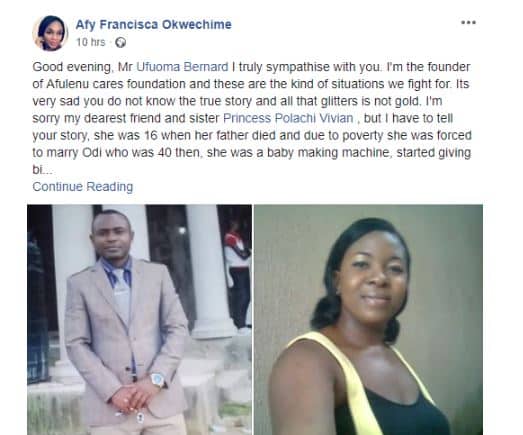
Task: Click the truncated post text body
Action: [x=252, y=118]
